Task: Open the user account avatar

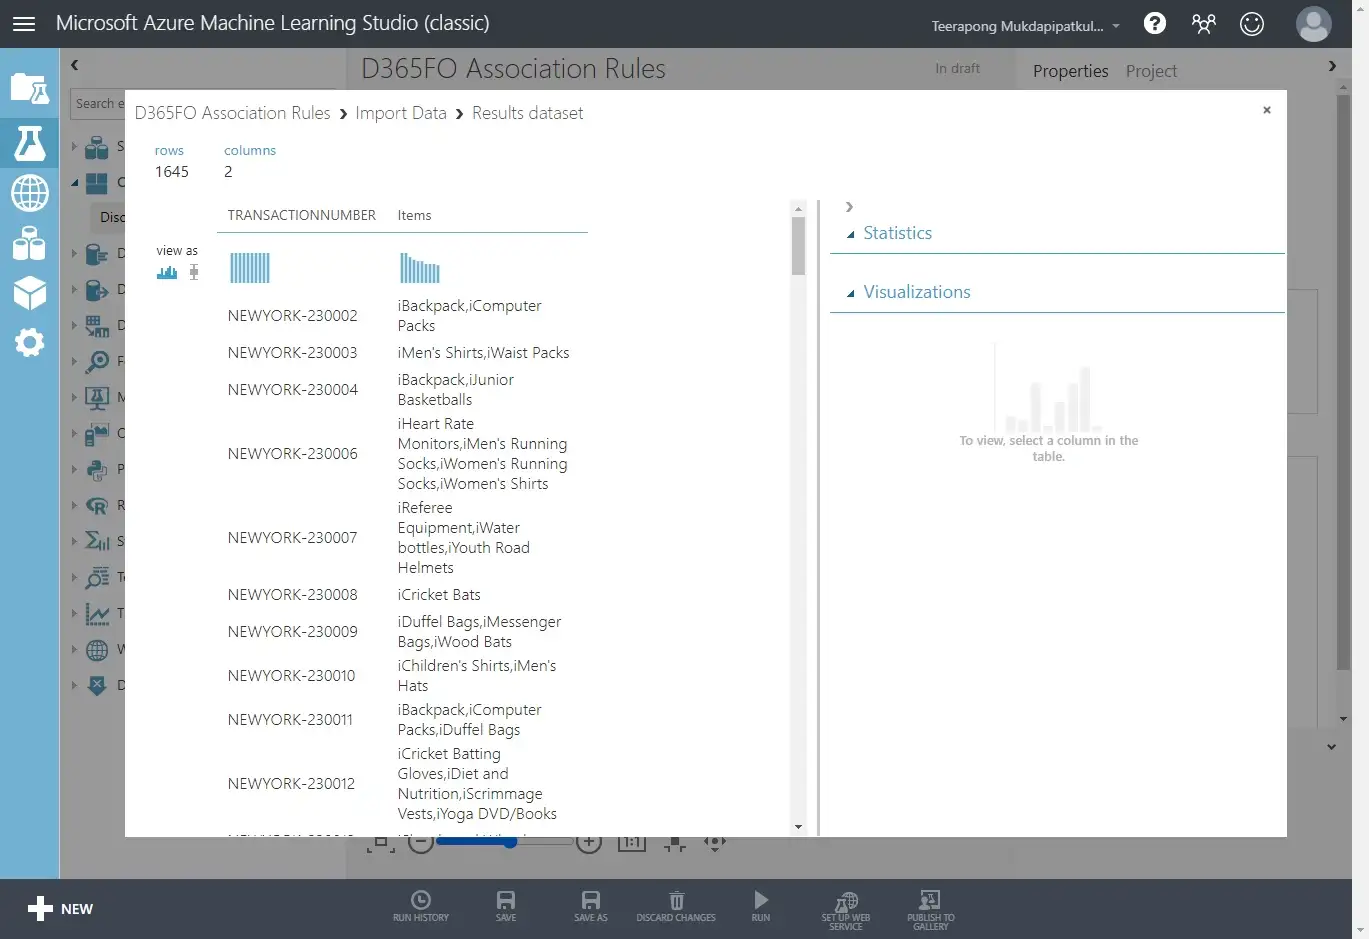Action: [1313, 24]
